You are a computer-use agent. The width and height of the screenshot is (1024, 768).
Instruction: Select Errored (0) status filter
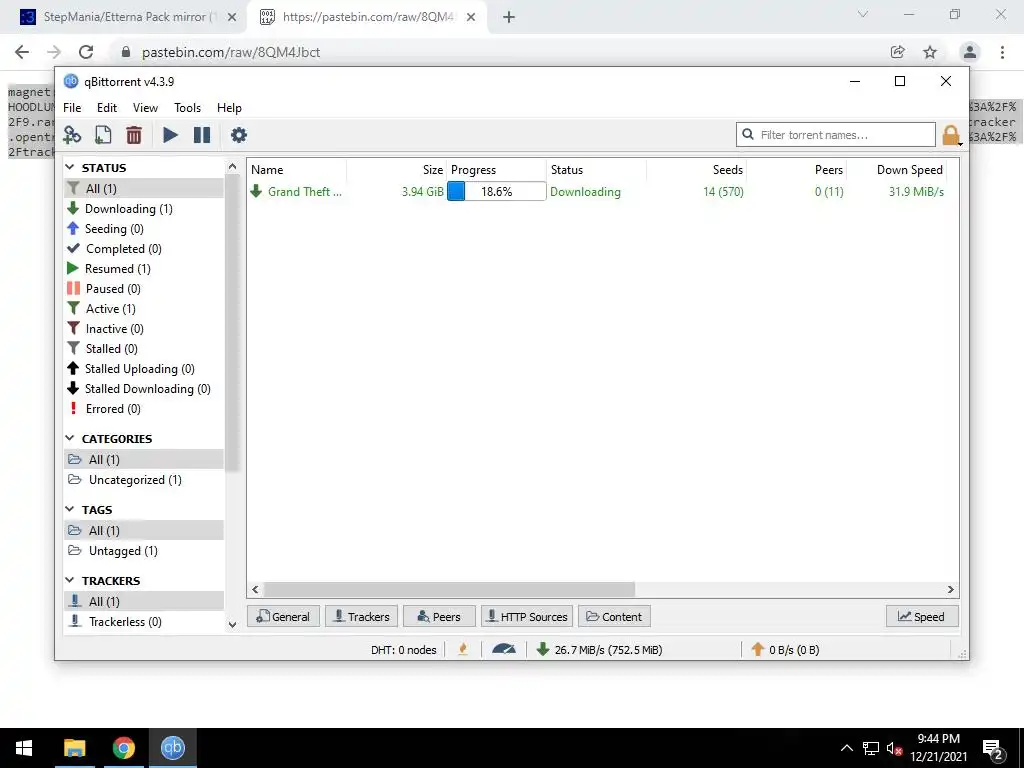[144, 409]
